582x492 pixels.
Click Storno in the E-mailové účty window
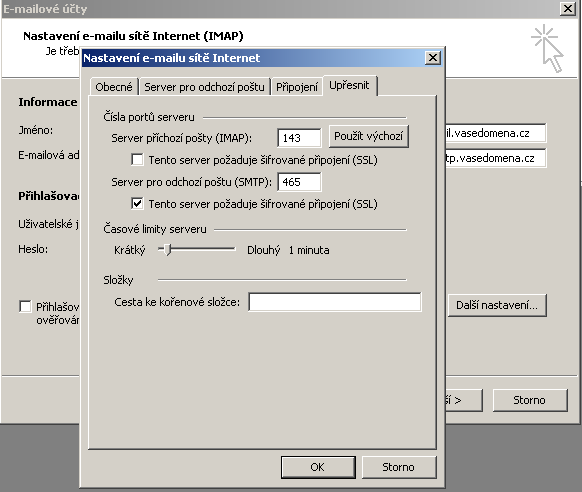[530, 400]
